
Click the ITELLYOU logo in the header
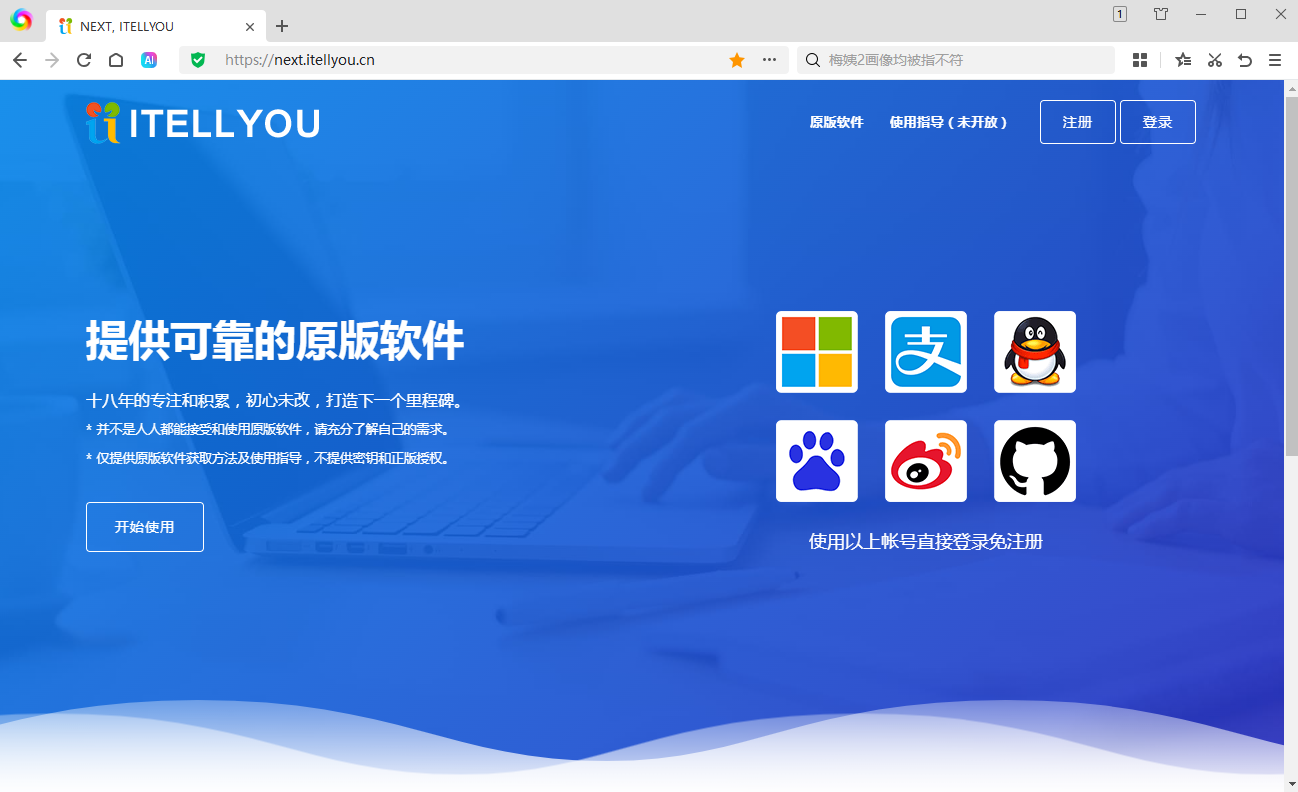click(203, 123)
